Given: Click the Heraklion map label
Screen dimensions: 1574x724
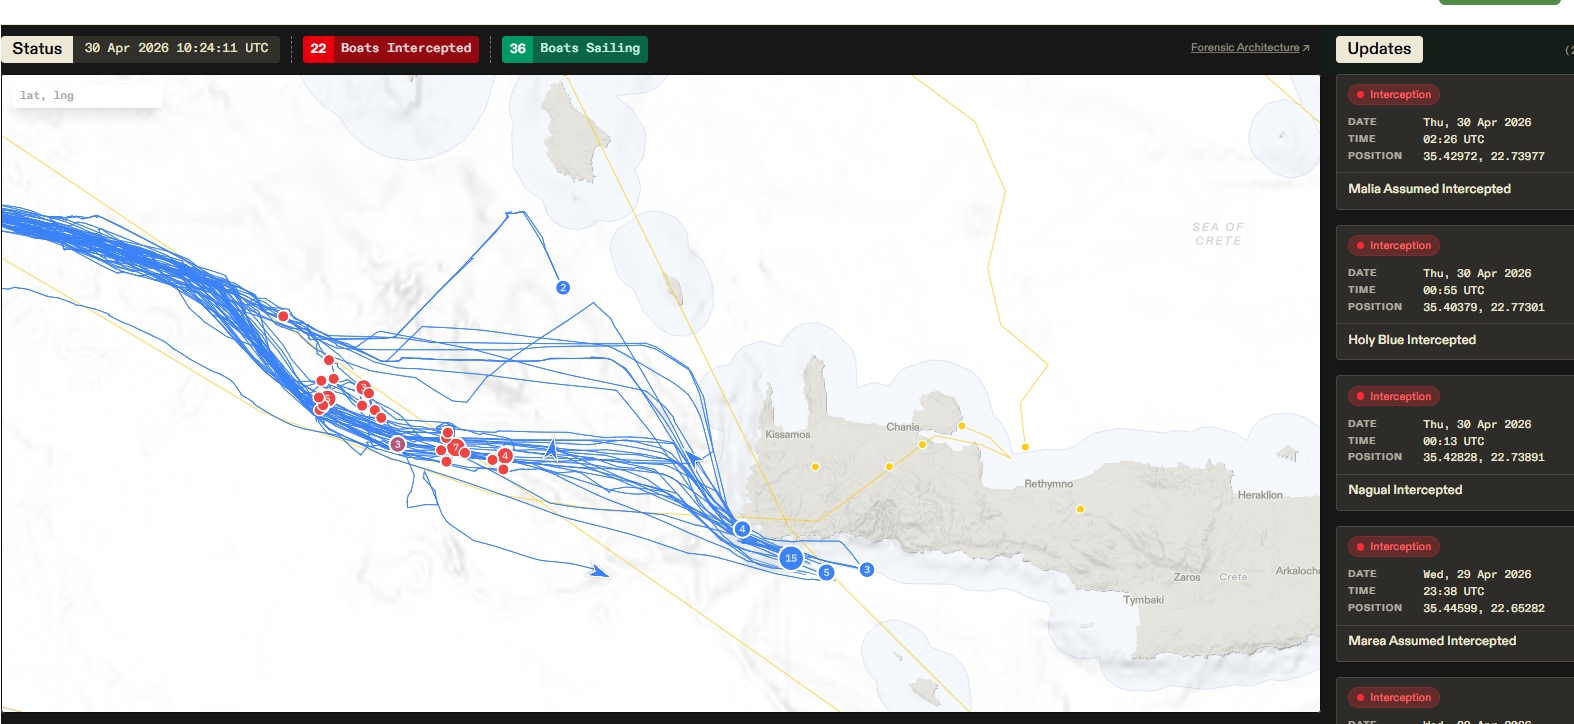Looking at the screenshot, I should tap(1260, 495).
